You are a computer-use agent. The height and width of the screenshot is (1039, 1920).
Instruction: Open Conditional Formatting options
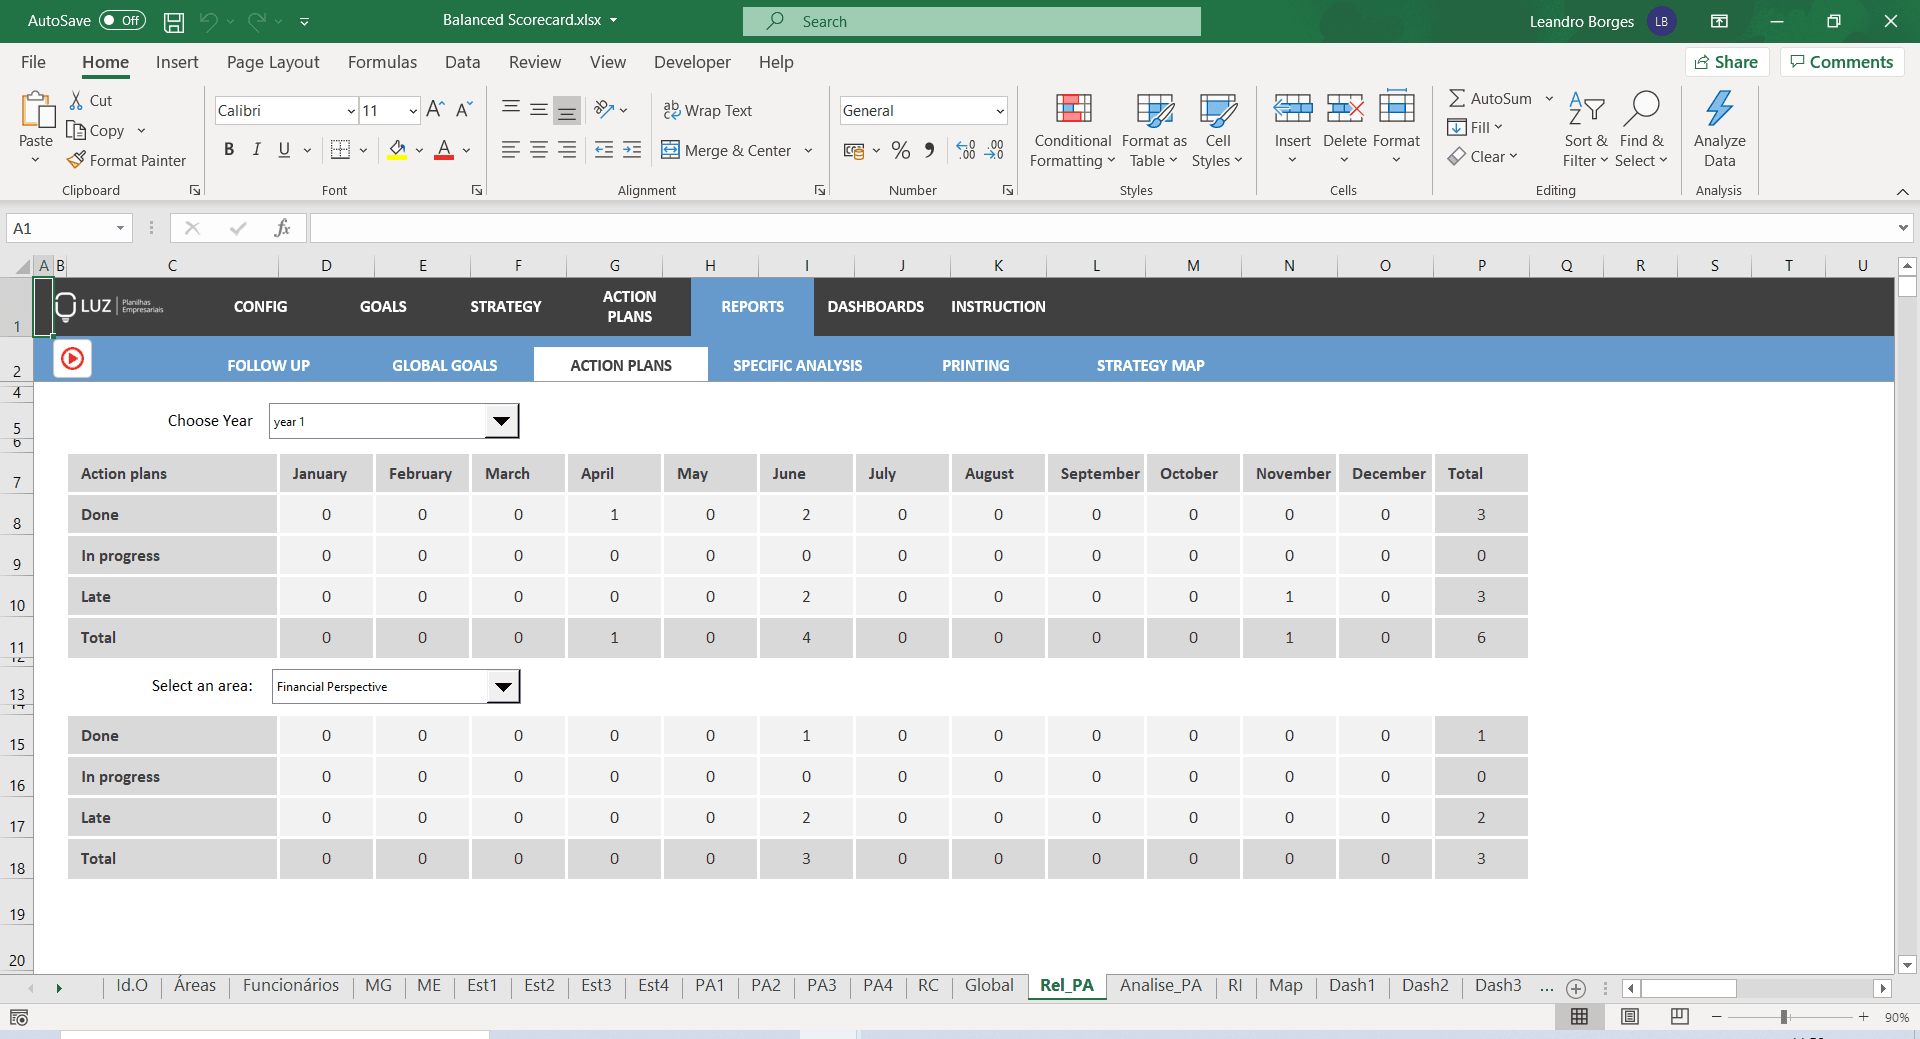point(1071,130)
